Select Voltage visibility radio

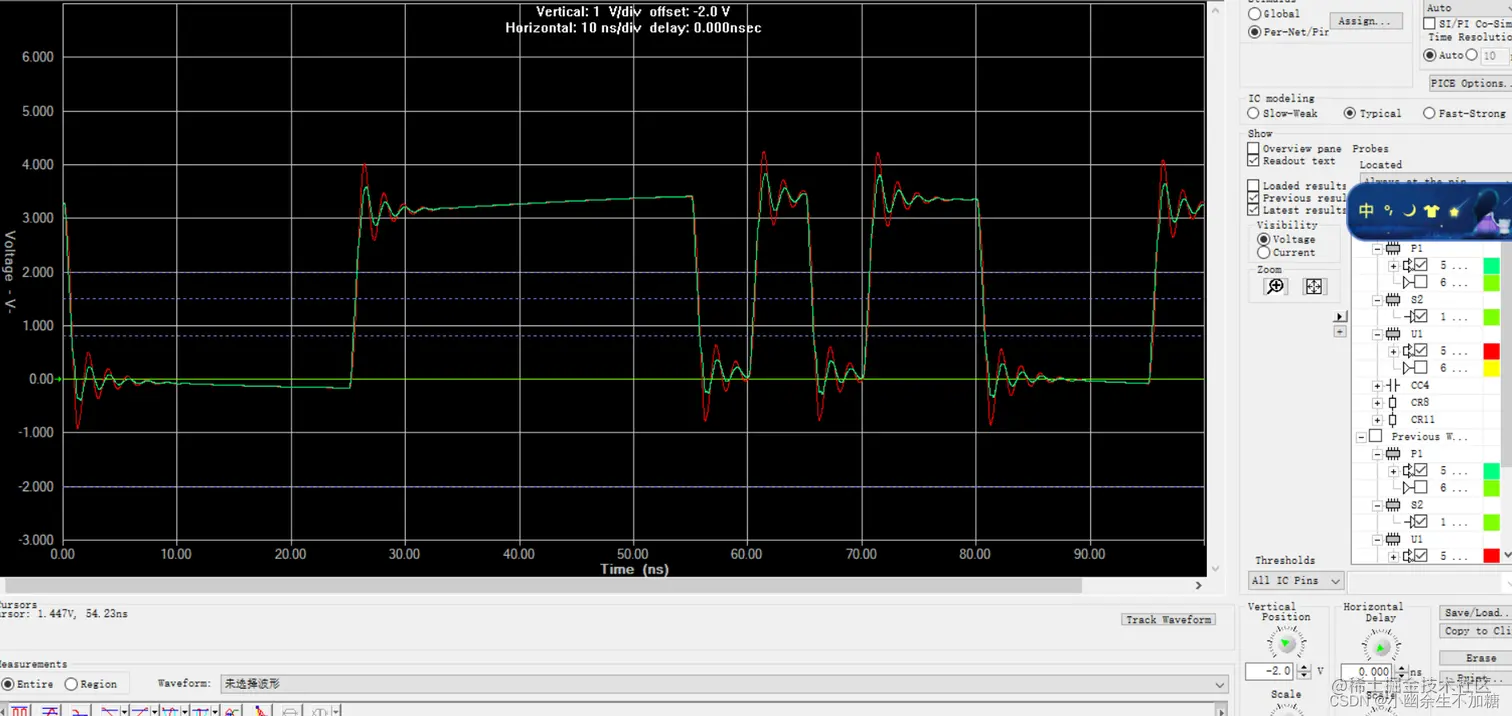click(x=1263, y=240)
